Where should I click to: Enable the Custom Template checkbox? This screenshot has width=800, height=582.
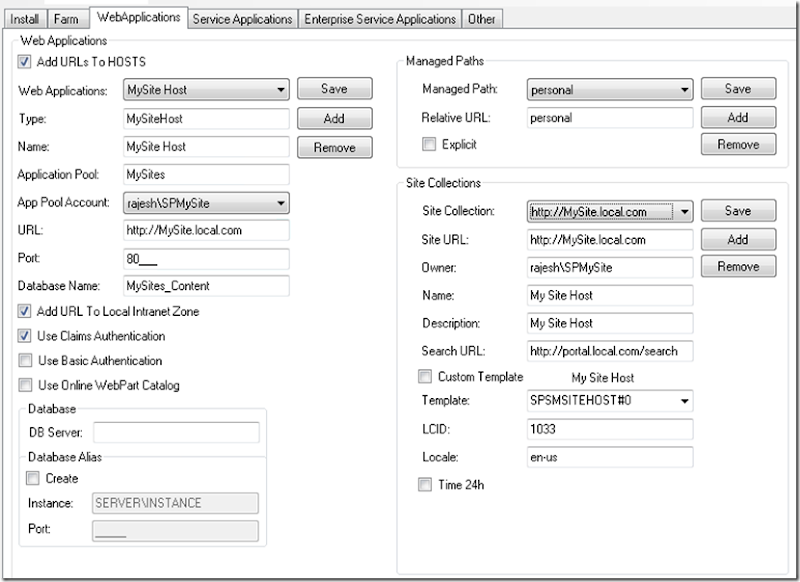(425, 377)
